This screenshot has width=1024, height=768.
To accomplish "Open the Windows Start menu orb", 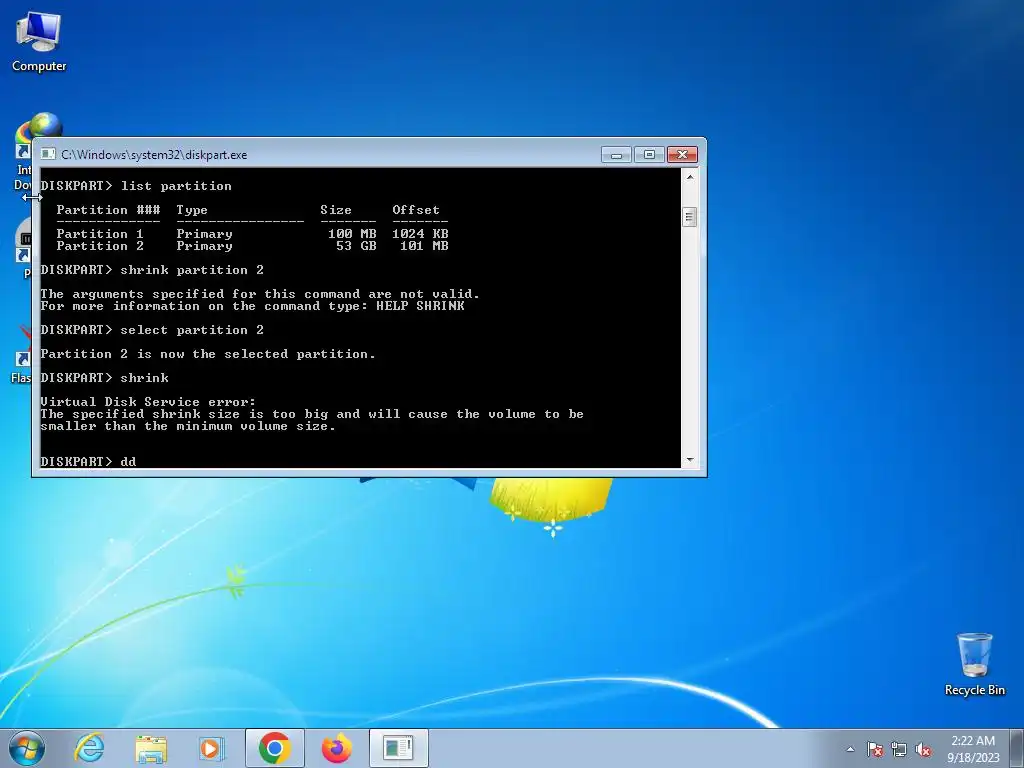I will (26, 748).
